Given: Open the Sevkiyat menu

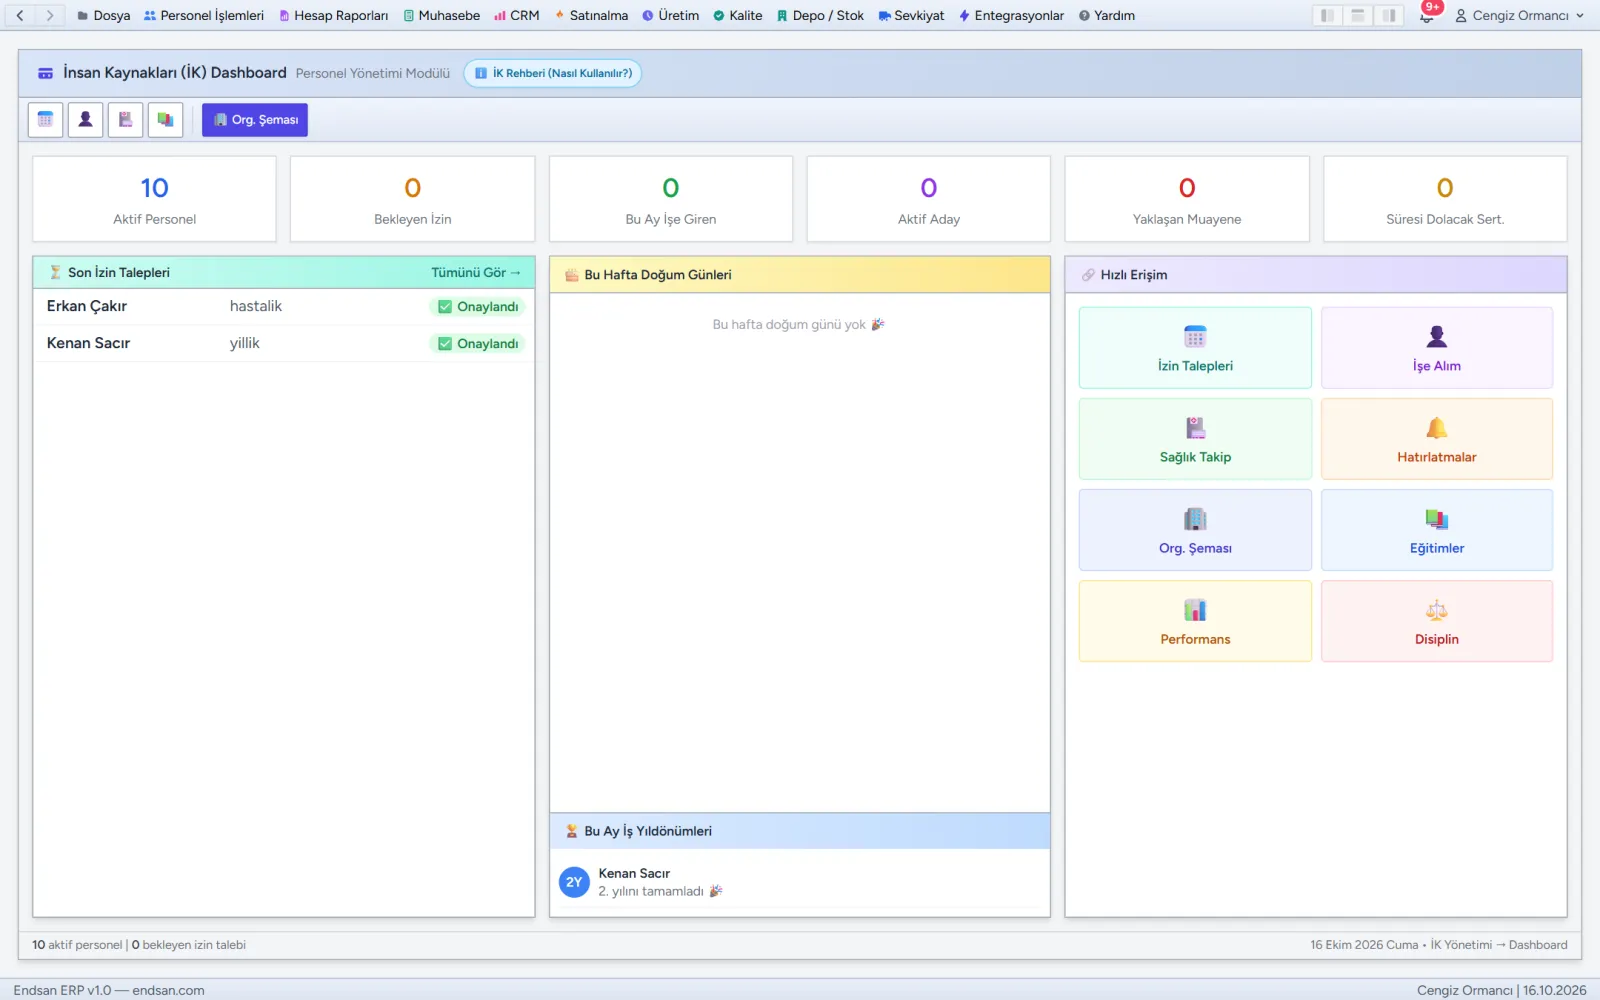Looking at the screenshot, I should [911, 15].
